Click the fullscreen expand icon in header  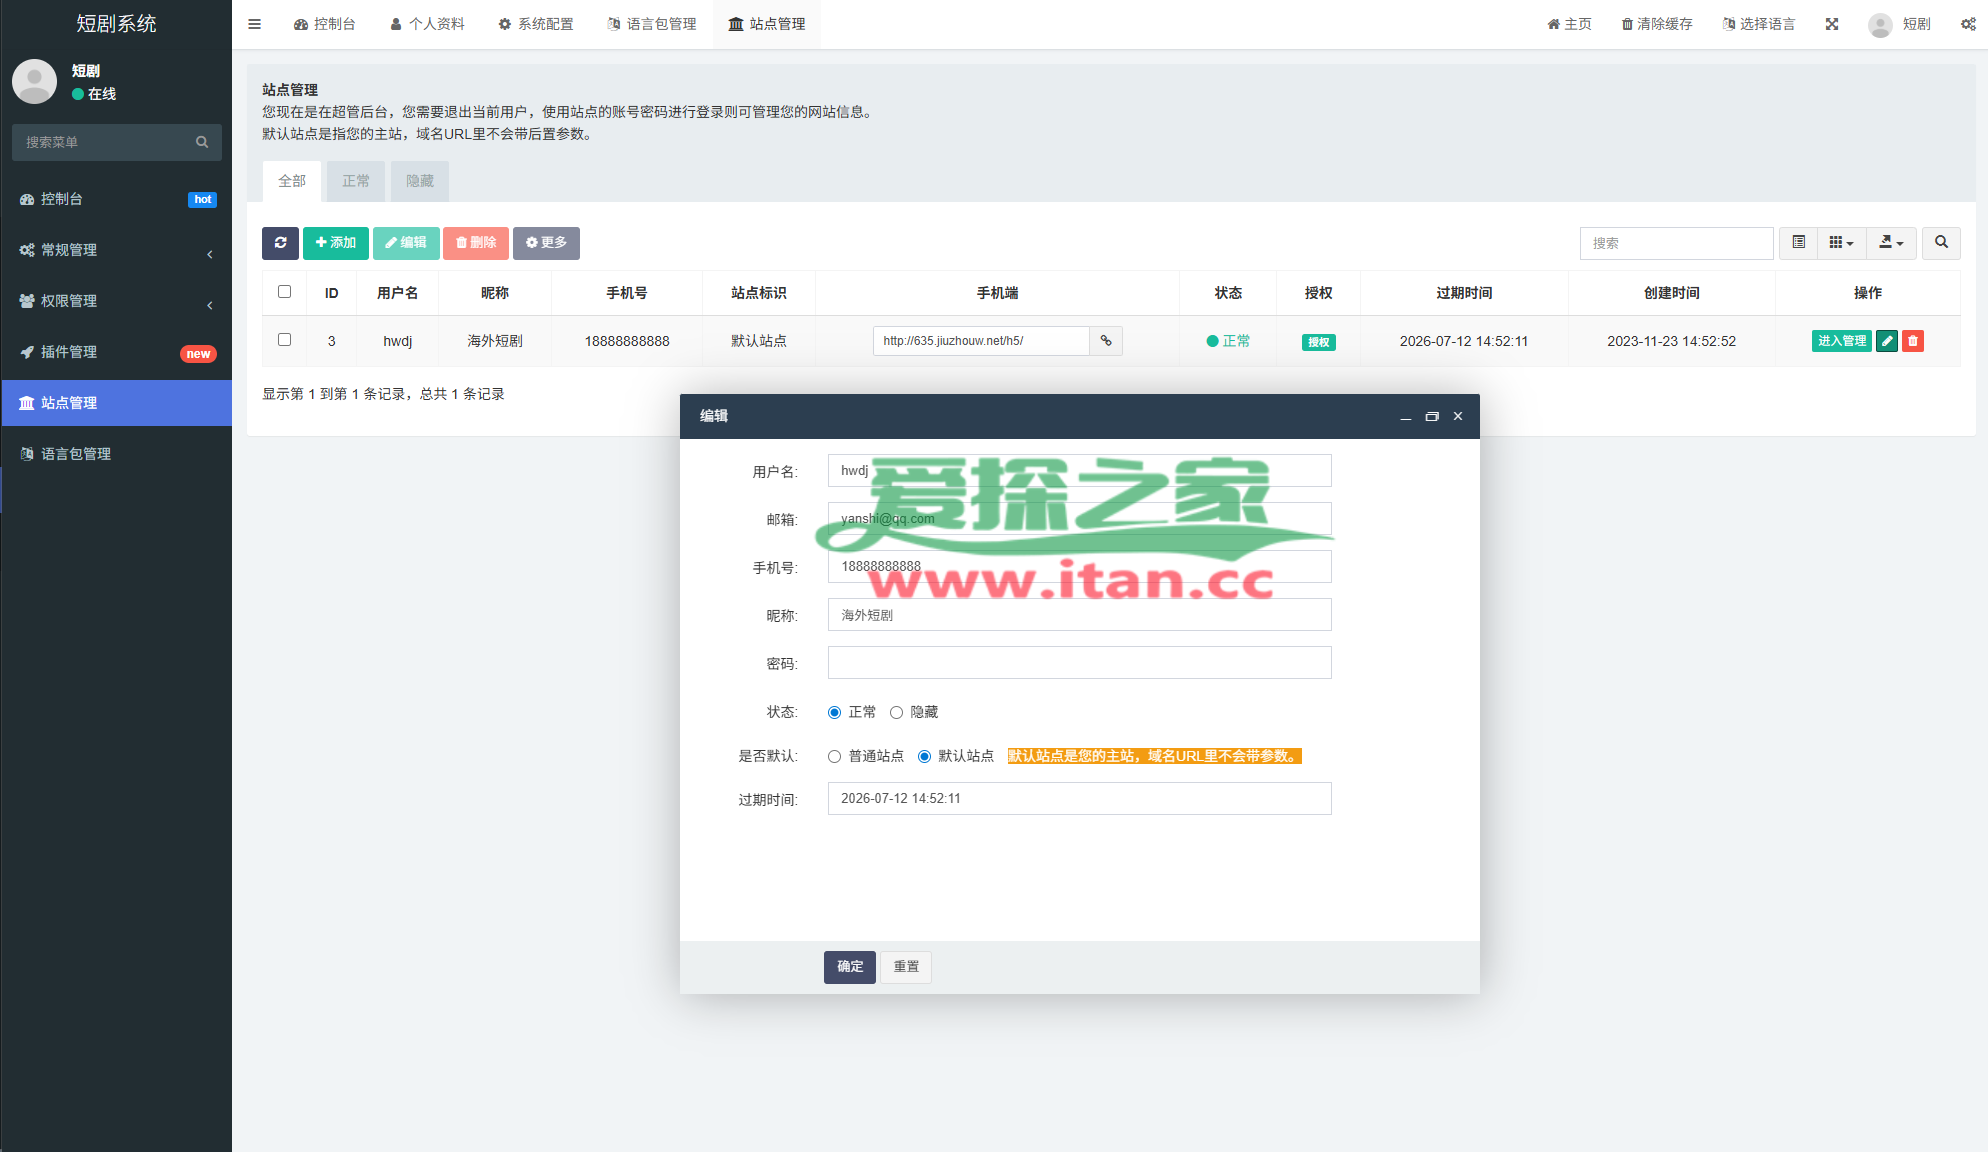point(1831,24)
